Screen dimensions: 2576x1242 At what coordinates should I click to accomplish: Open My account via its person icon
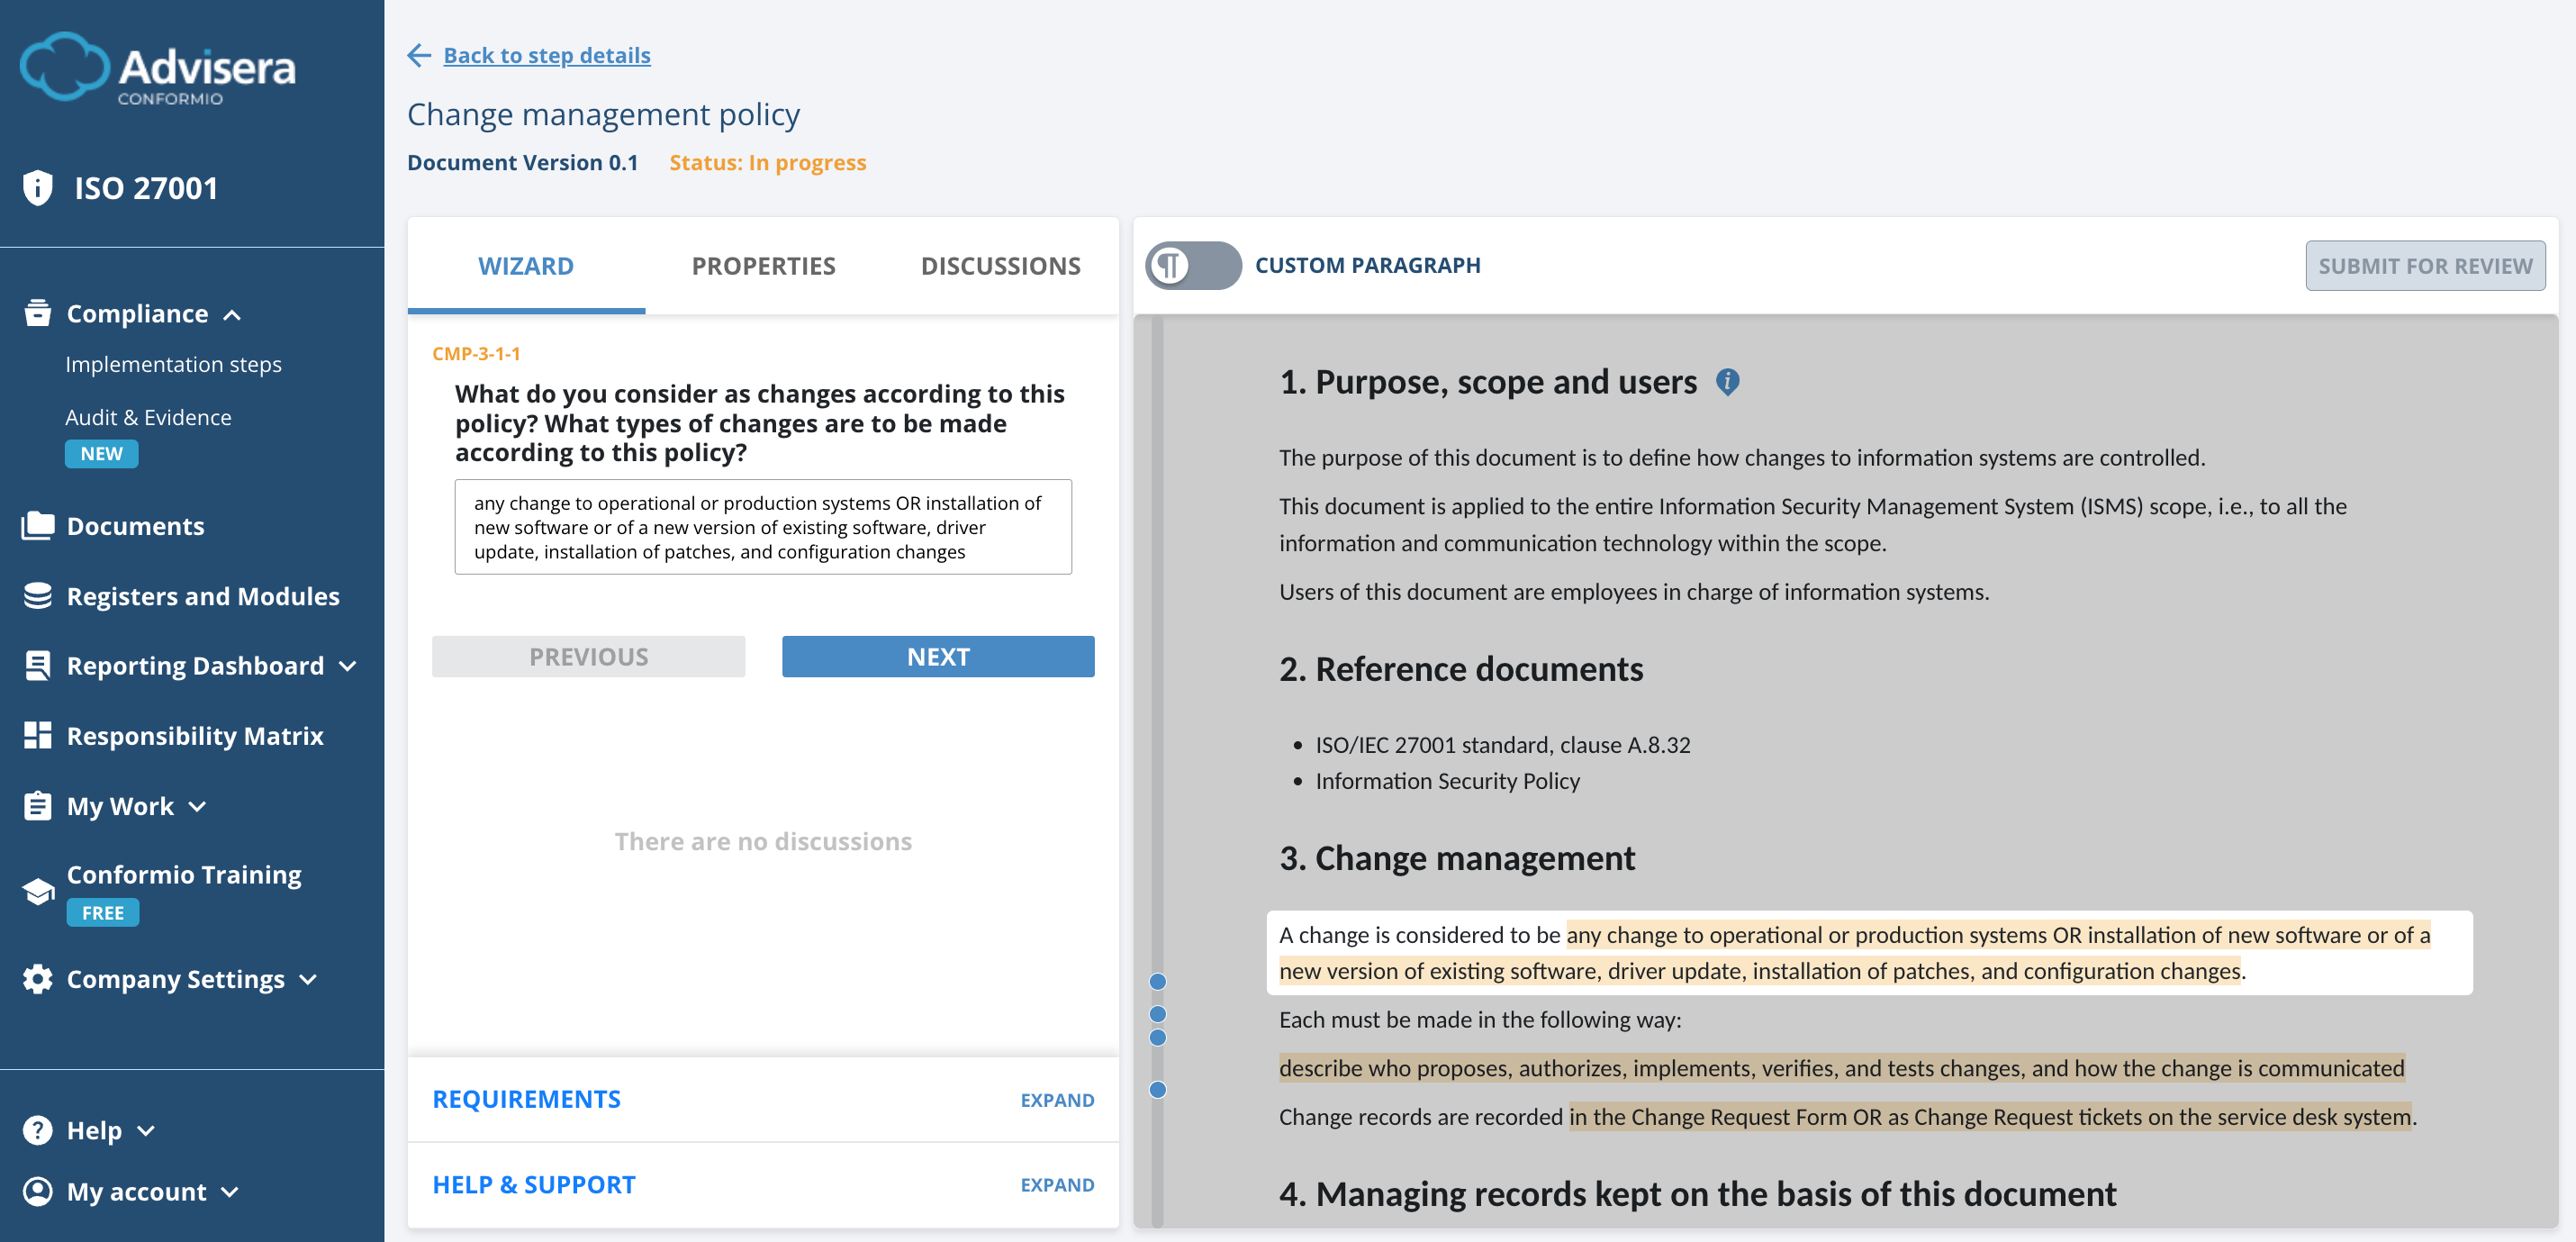(x=37, y=1191)
